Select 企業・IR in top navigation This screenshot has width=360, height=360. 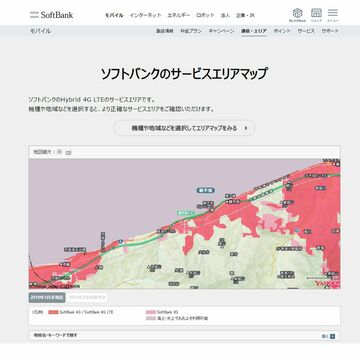[245, 15]
